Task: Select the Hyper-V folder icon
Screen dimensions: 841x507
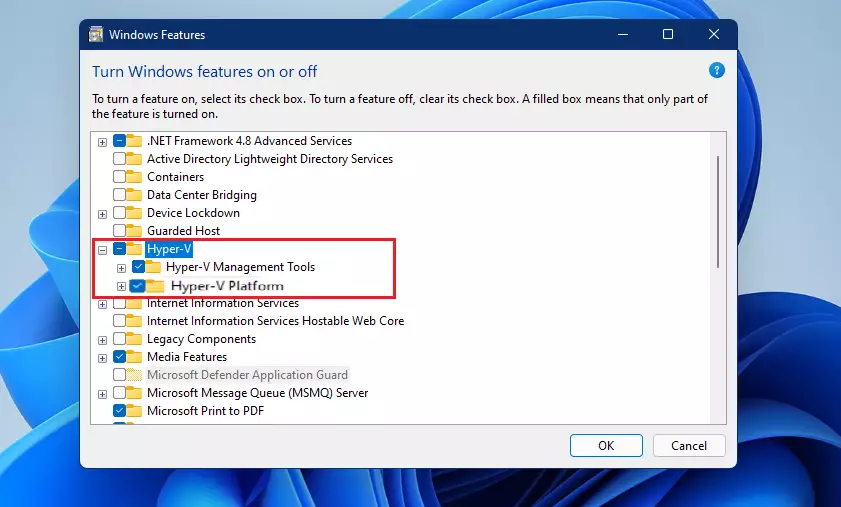Action: pos(134,248)
